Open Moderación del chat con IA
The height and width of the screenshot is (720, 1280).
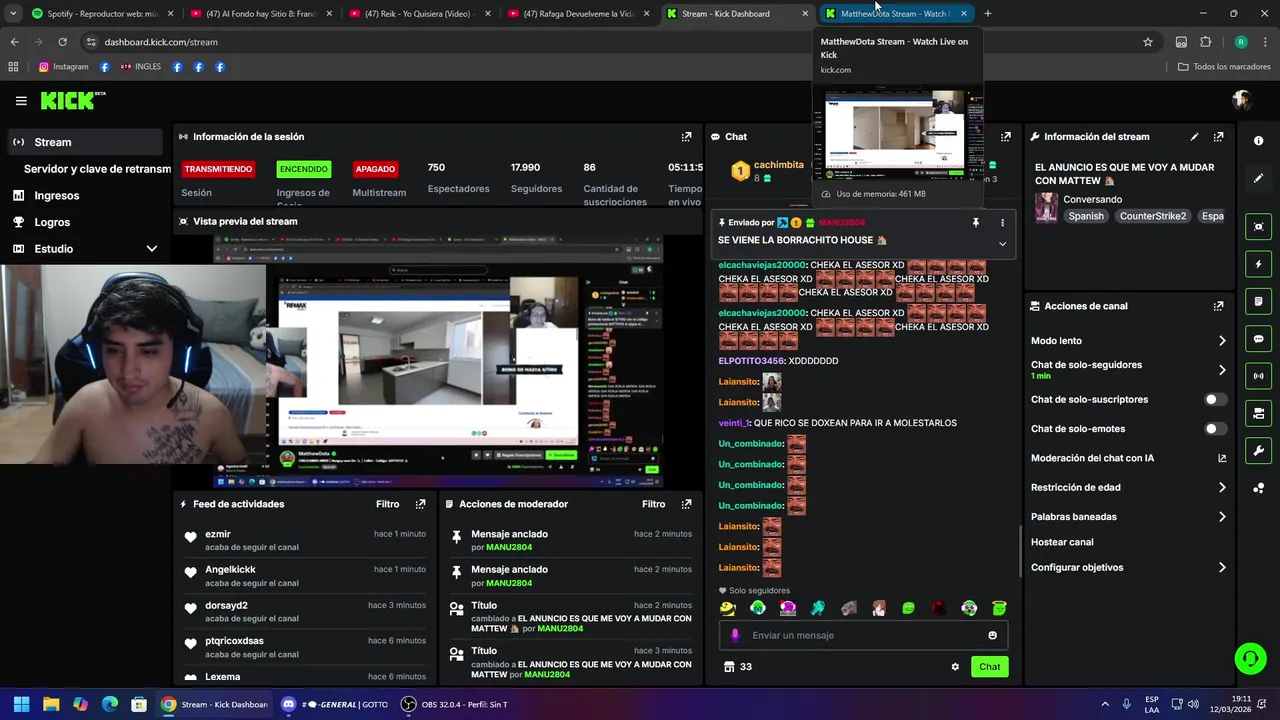[x=1128, y=458]
